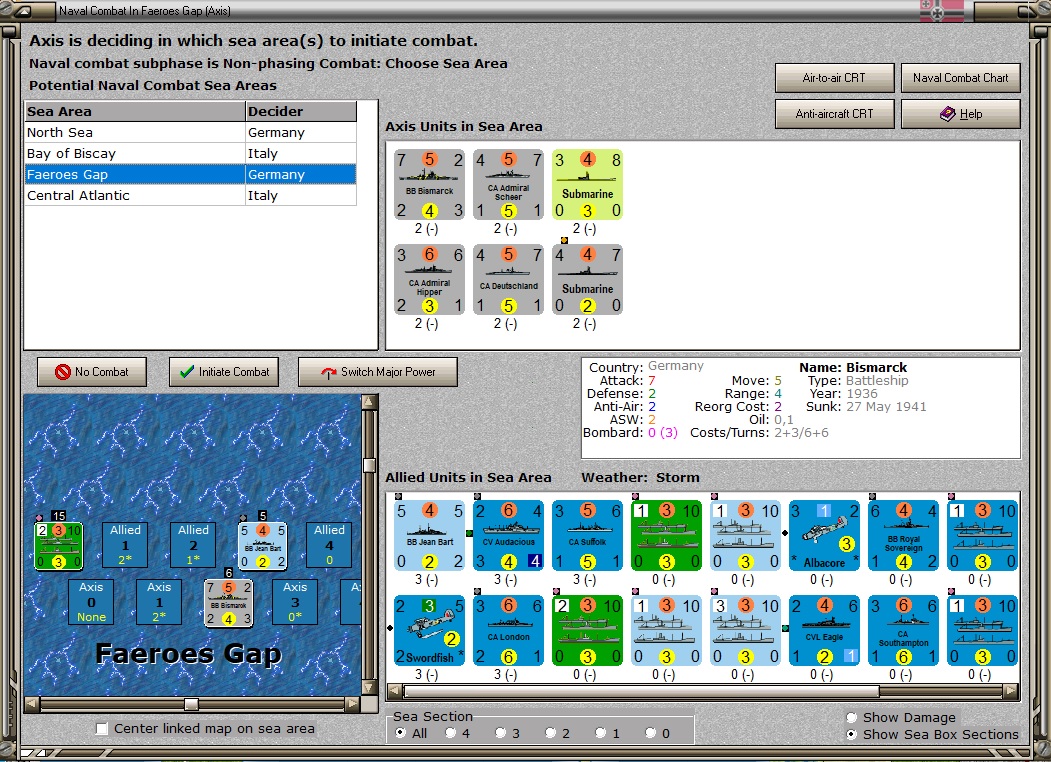The width and height of the screenshot is (1051, 762).
Task: Click the map horizontal scrollbar thumb
Action: [191, 704]
